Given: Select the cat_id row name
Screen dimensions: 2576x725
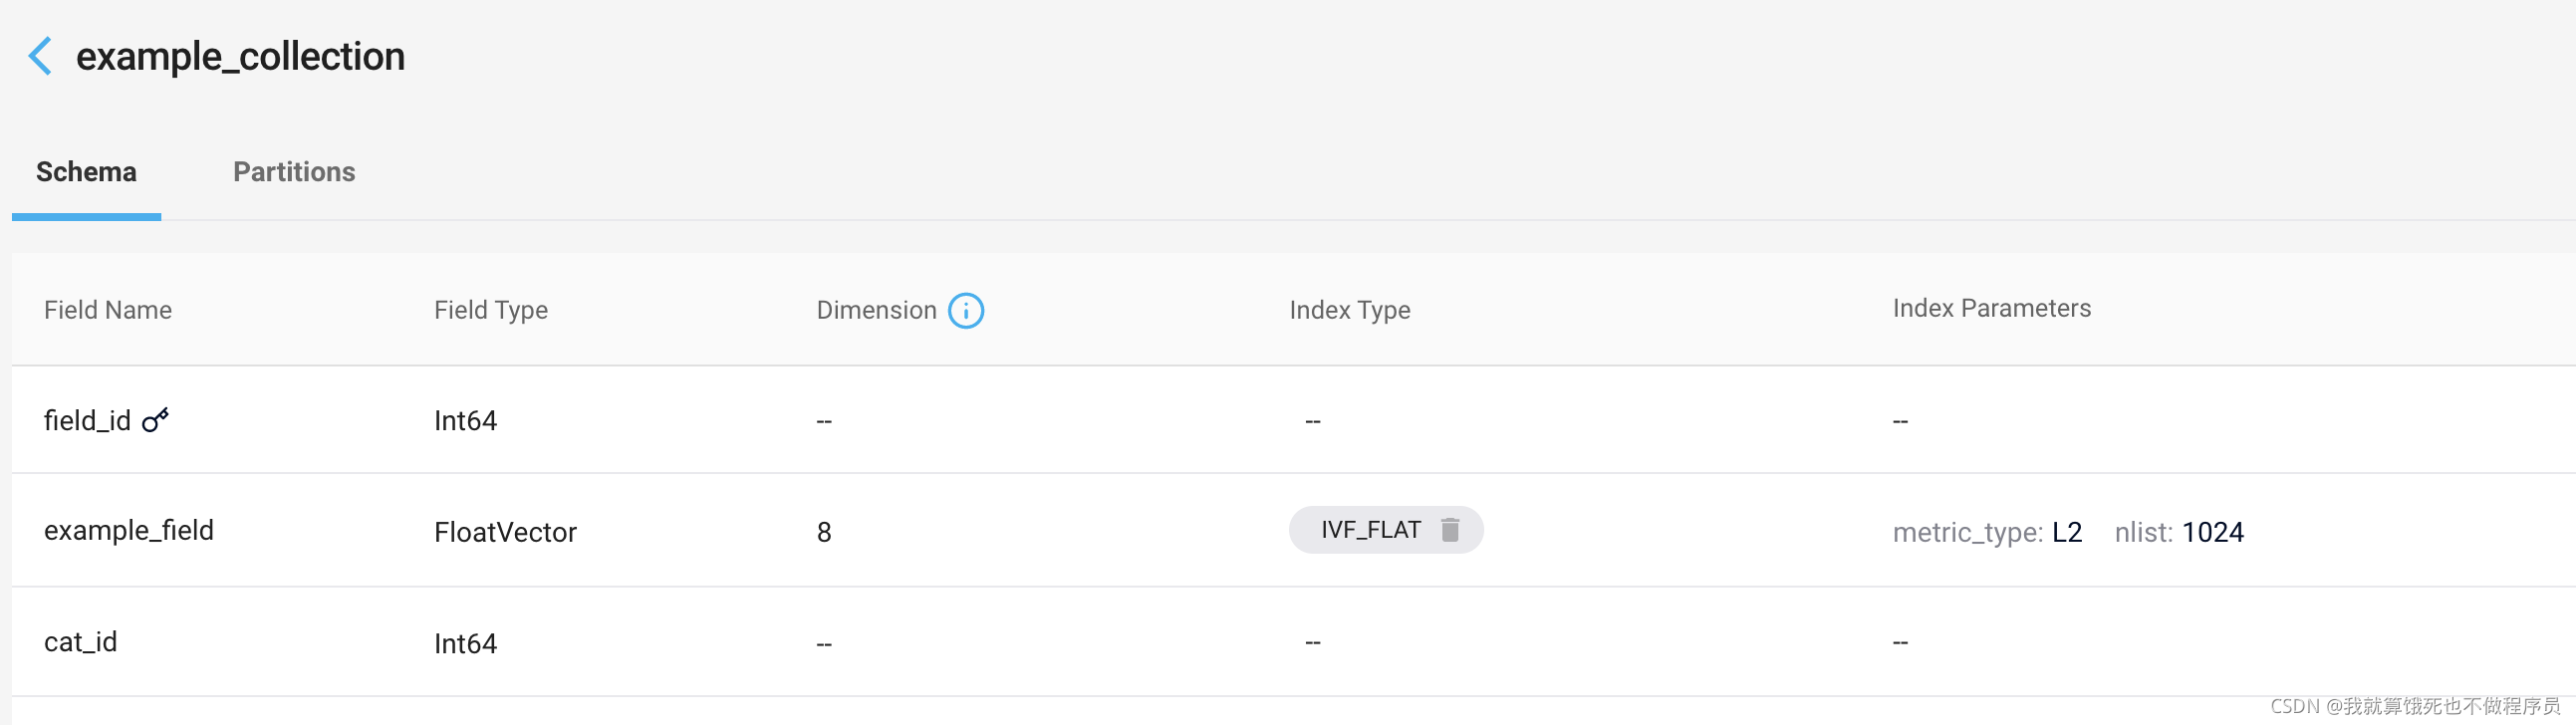Looking at the screenshot, I should click(x=80, y=641).
